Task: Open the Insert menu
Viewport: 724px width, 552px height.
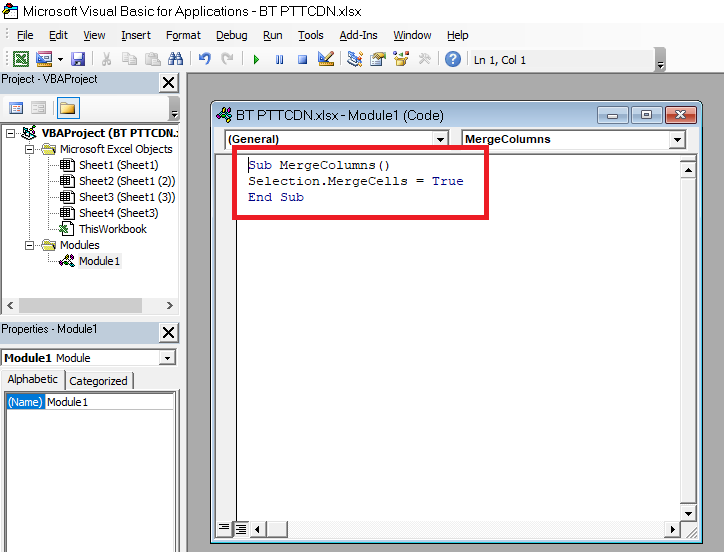Action: tap(136, 35)
